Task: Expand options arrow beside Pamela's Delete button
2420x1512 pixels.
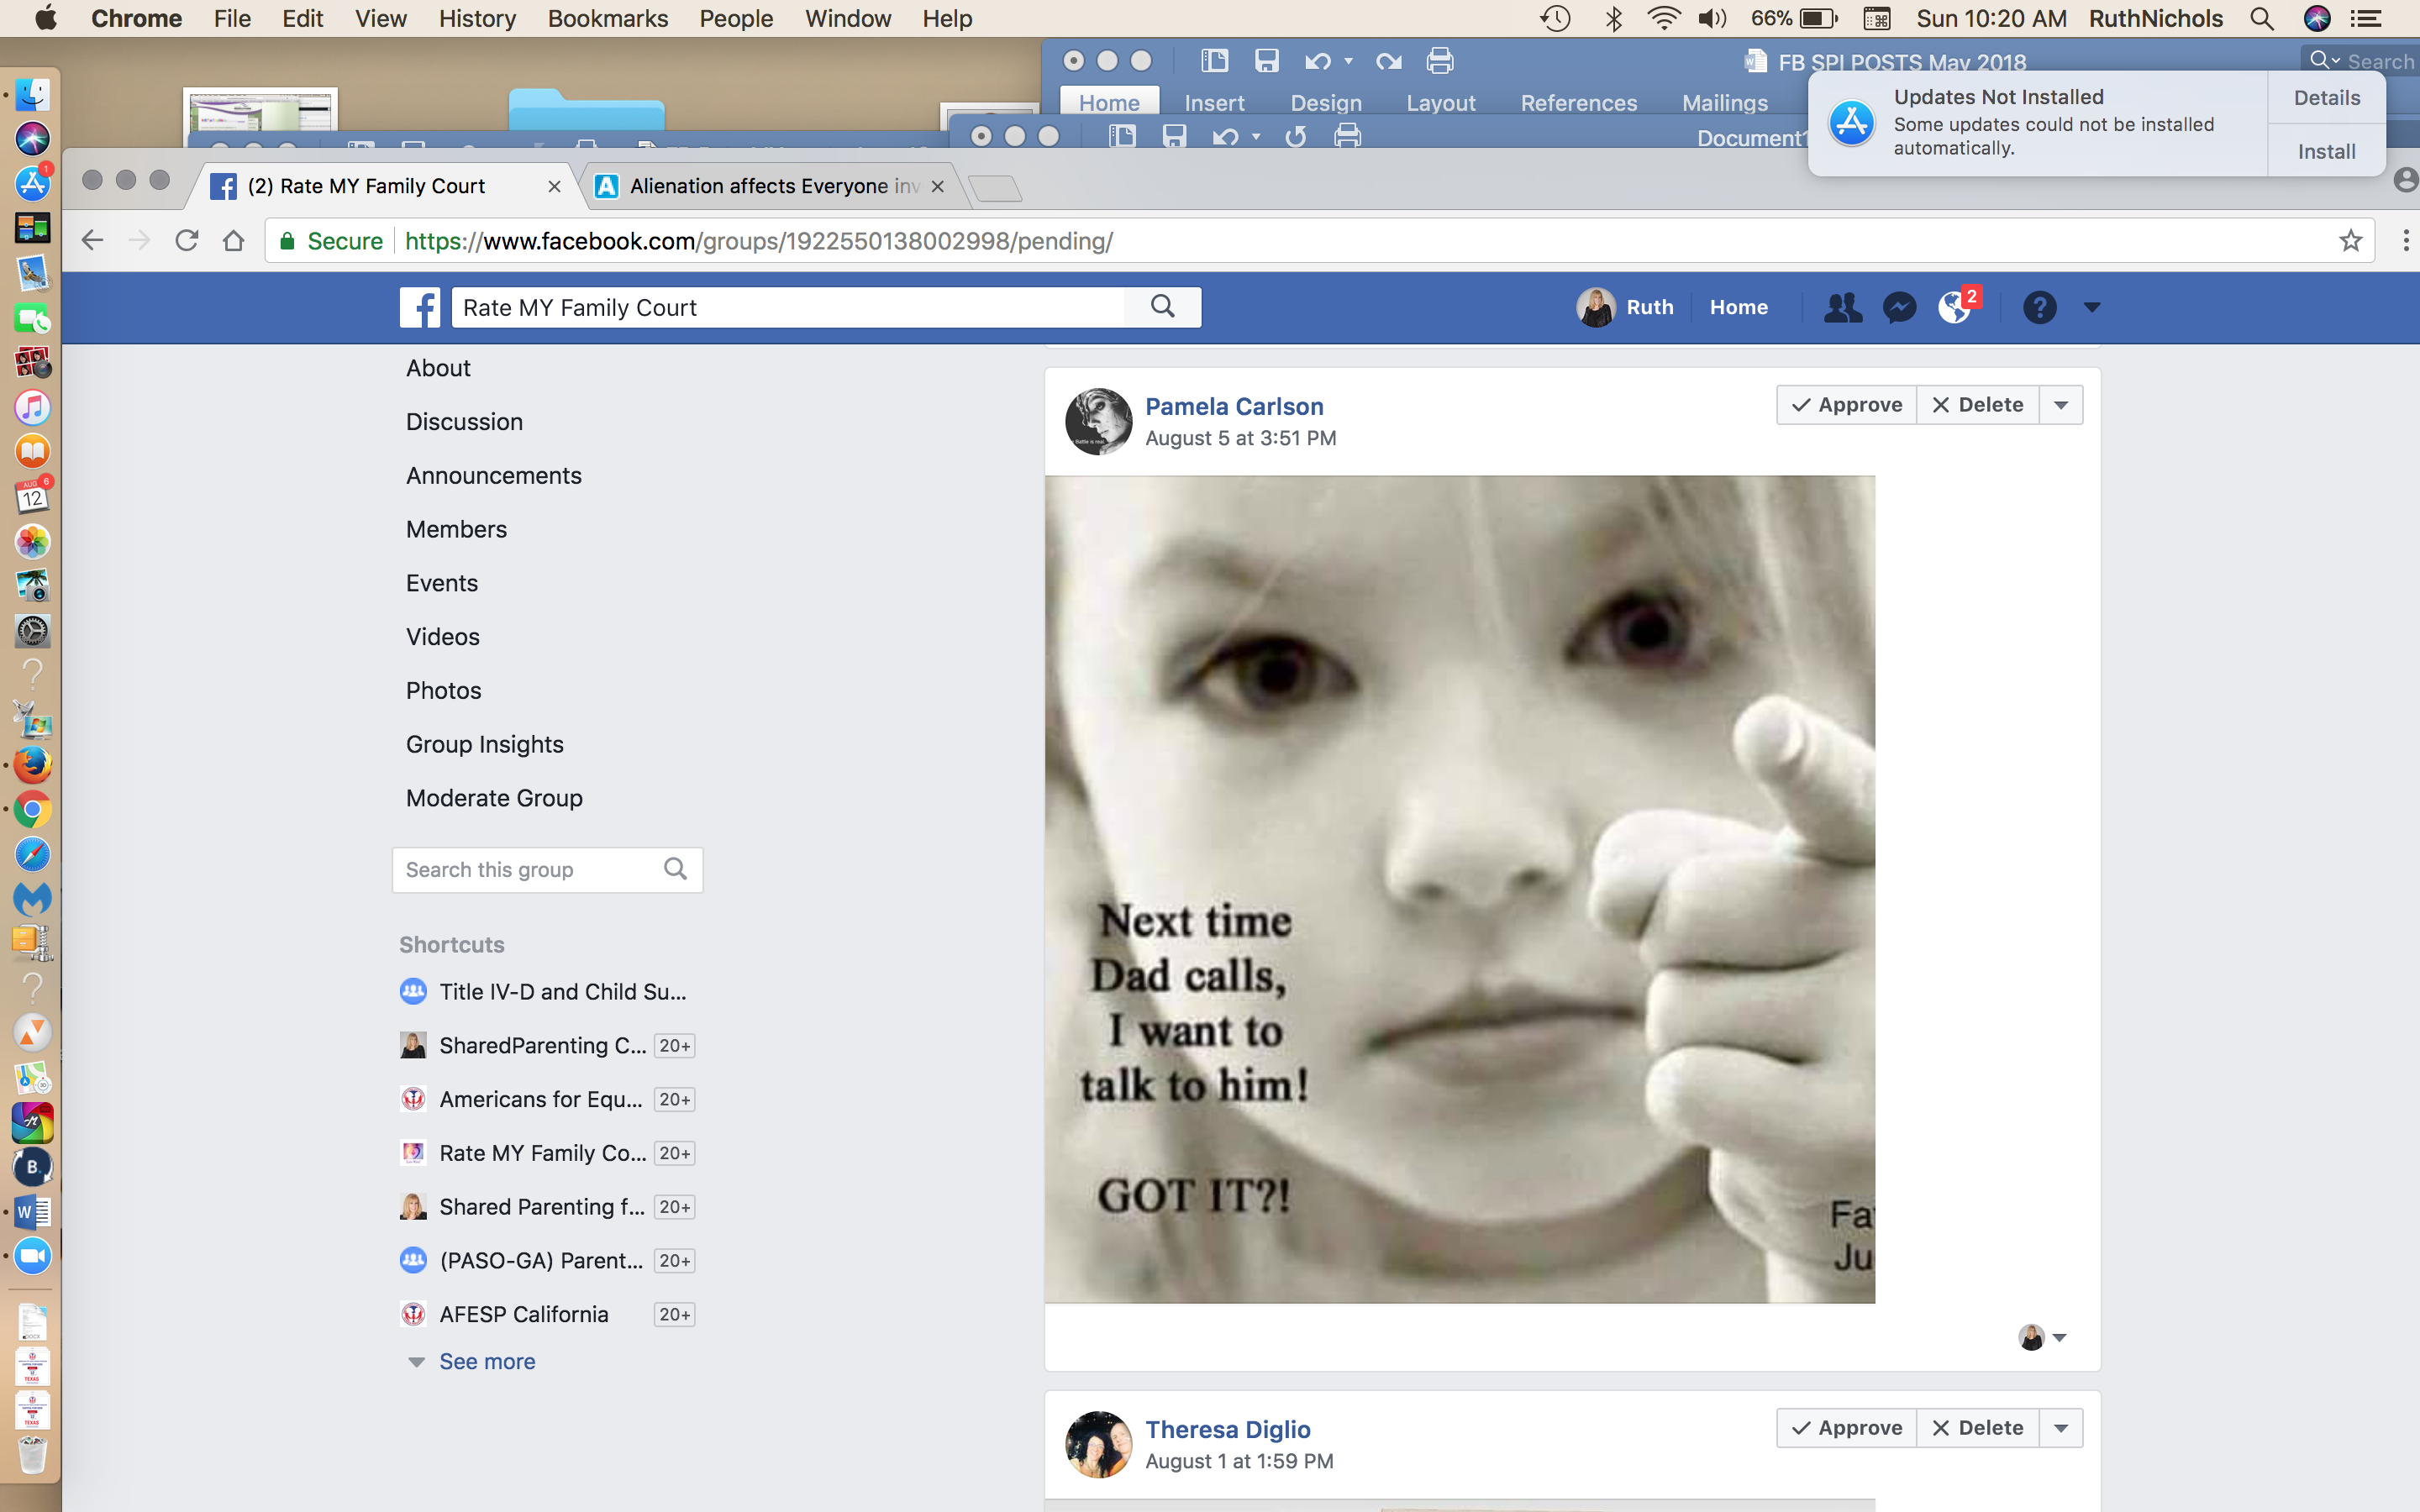Action: pos(2061,405)
